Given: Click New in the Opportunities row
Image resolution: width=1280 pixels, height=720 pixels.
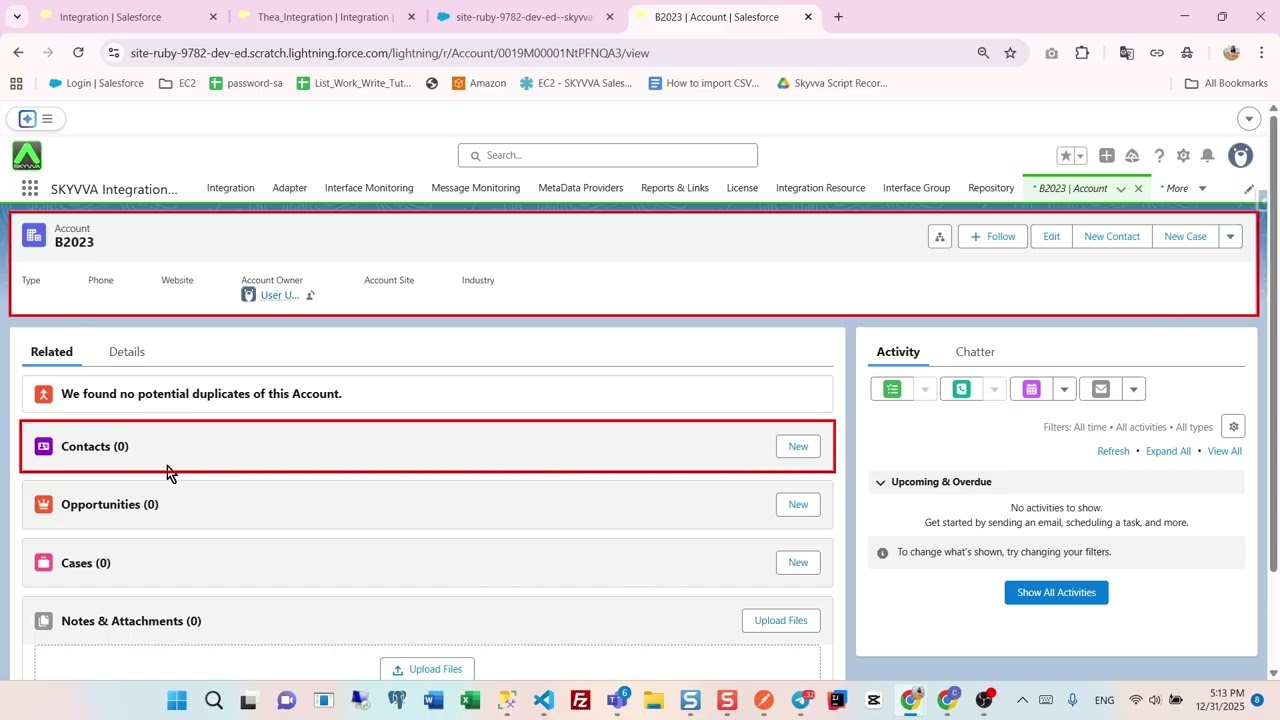Looking at the screenshot, I should [798, 505].
